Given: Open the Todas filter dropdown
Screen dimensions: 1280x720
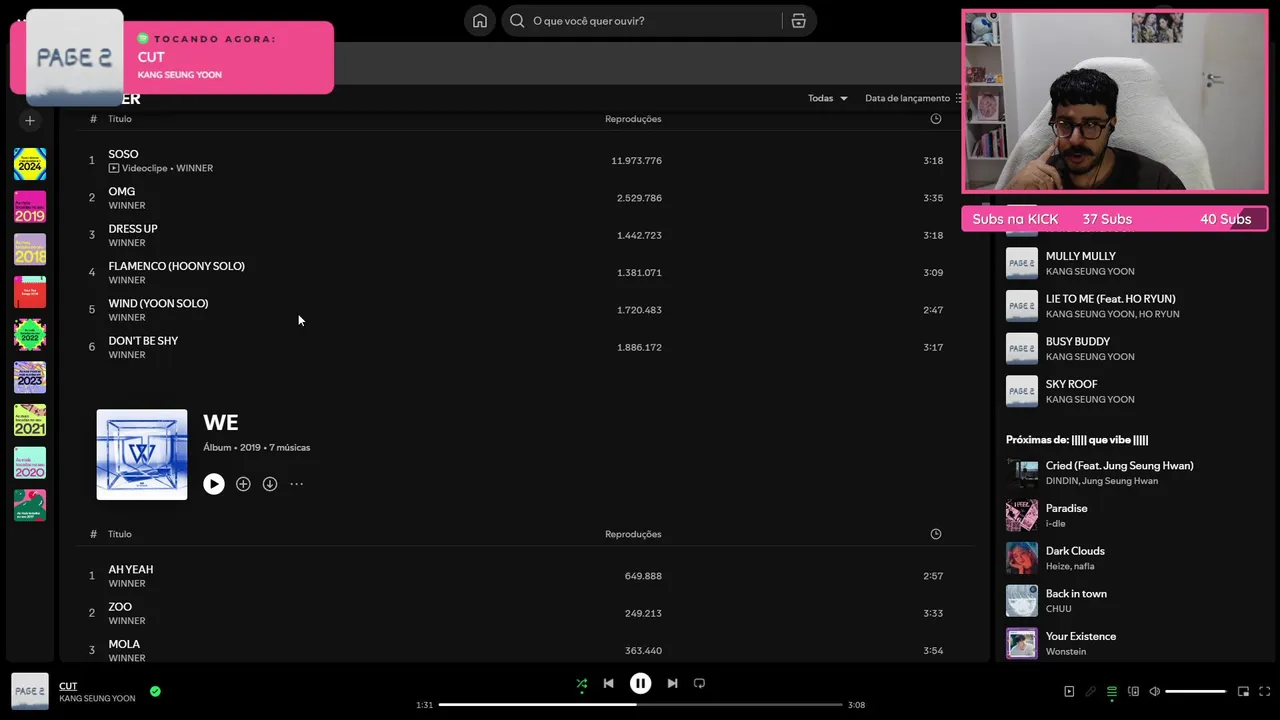Looking at the screenshot, I should [x=828, y=98].
